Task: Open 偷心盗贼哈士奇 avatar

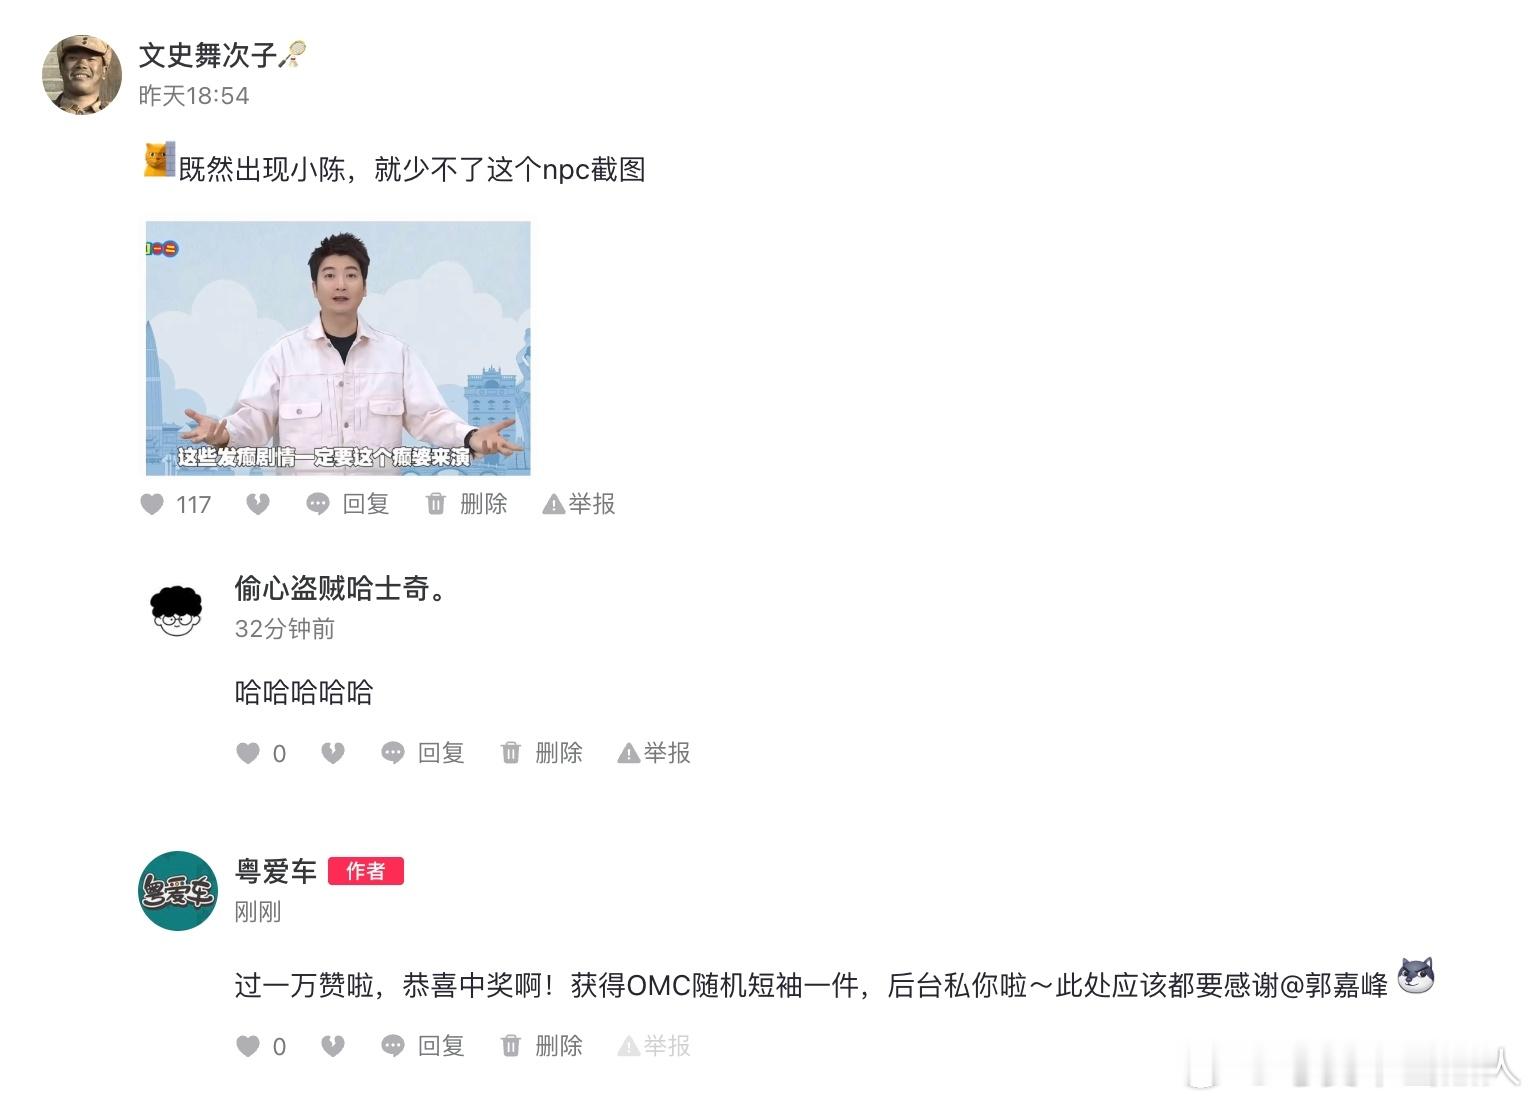Action: [176, 609]
